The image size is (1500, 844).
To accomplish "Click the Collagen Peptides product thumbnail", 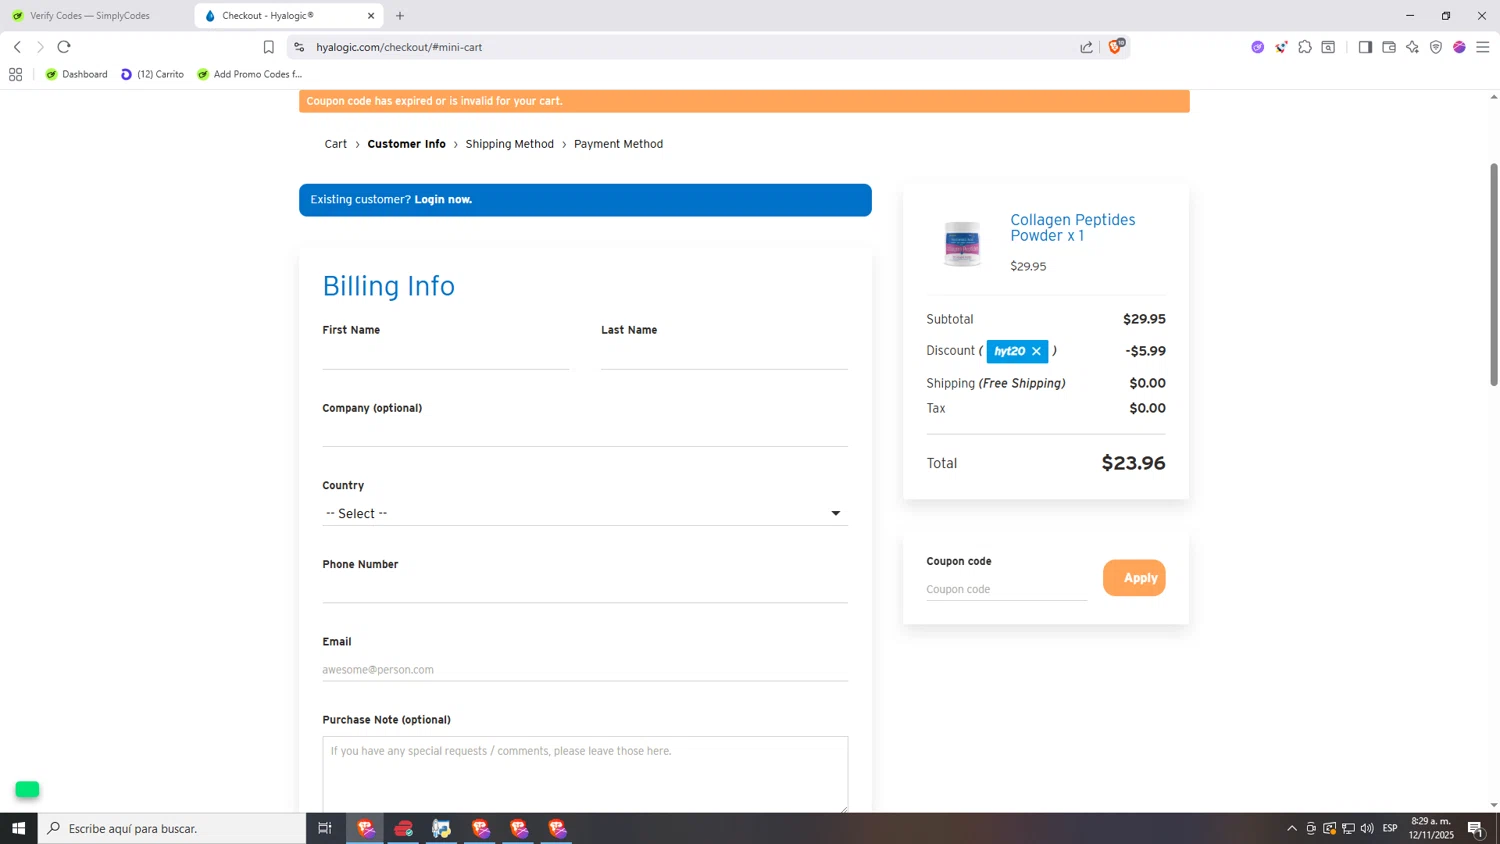I will [962, 243].
